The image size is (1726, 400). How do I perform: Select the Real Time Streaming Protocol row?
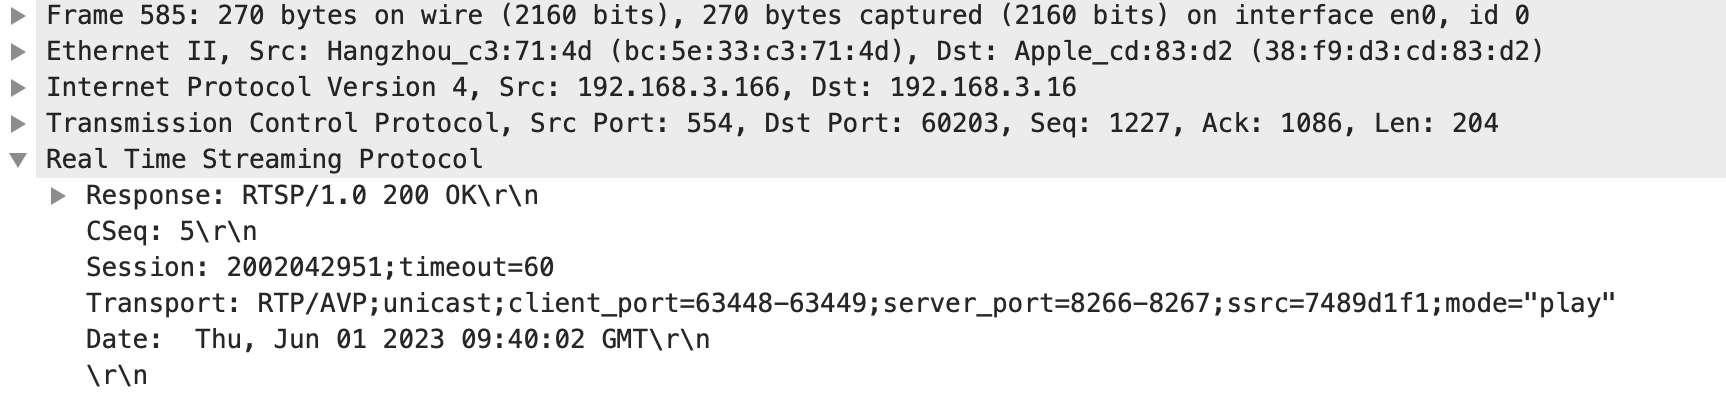(264, 159)
